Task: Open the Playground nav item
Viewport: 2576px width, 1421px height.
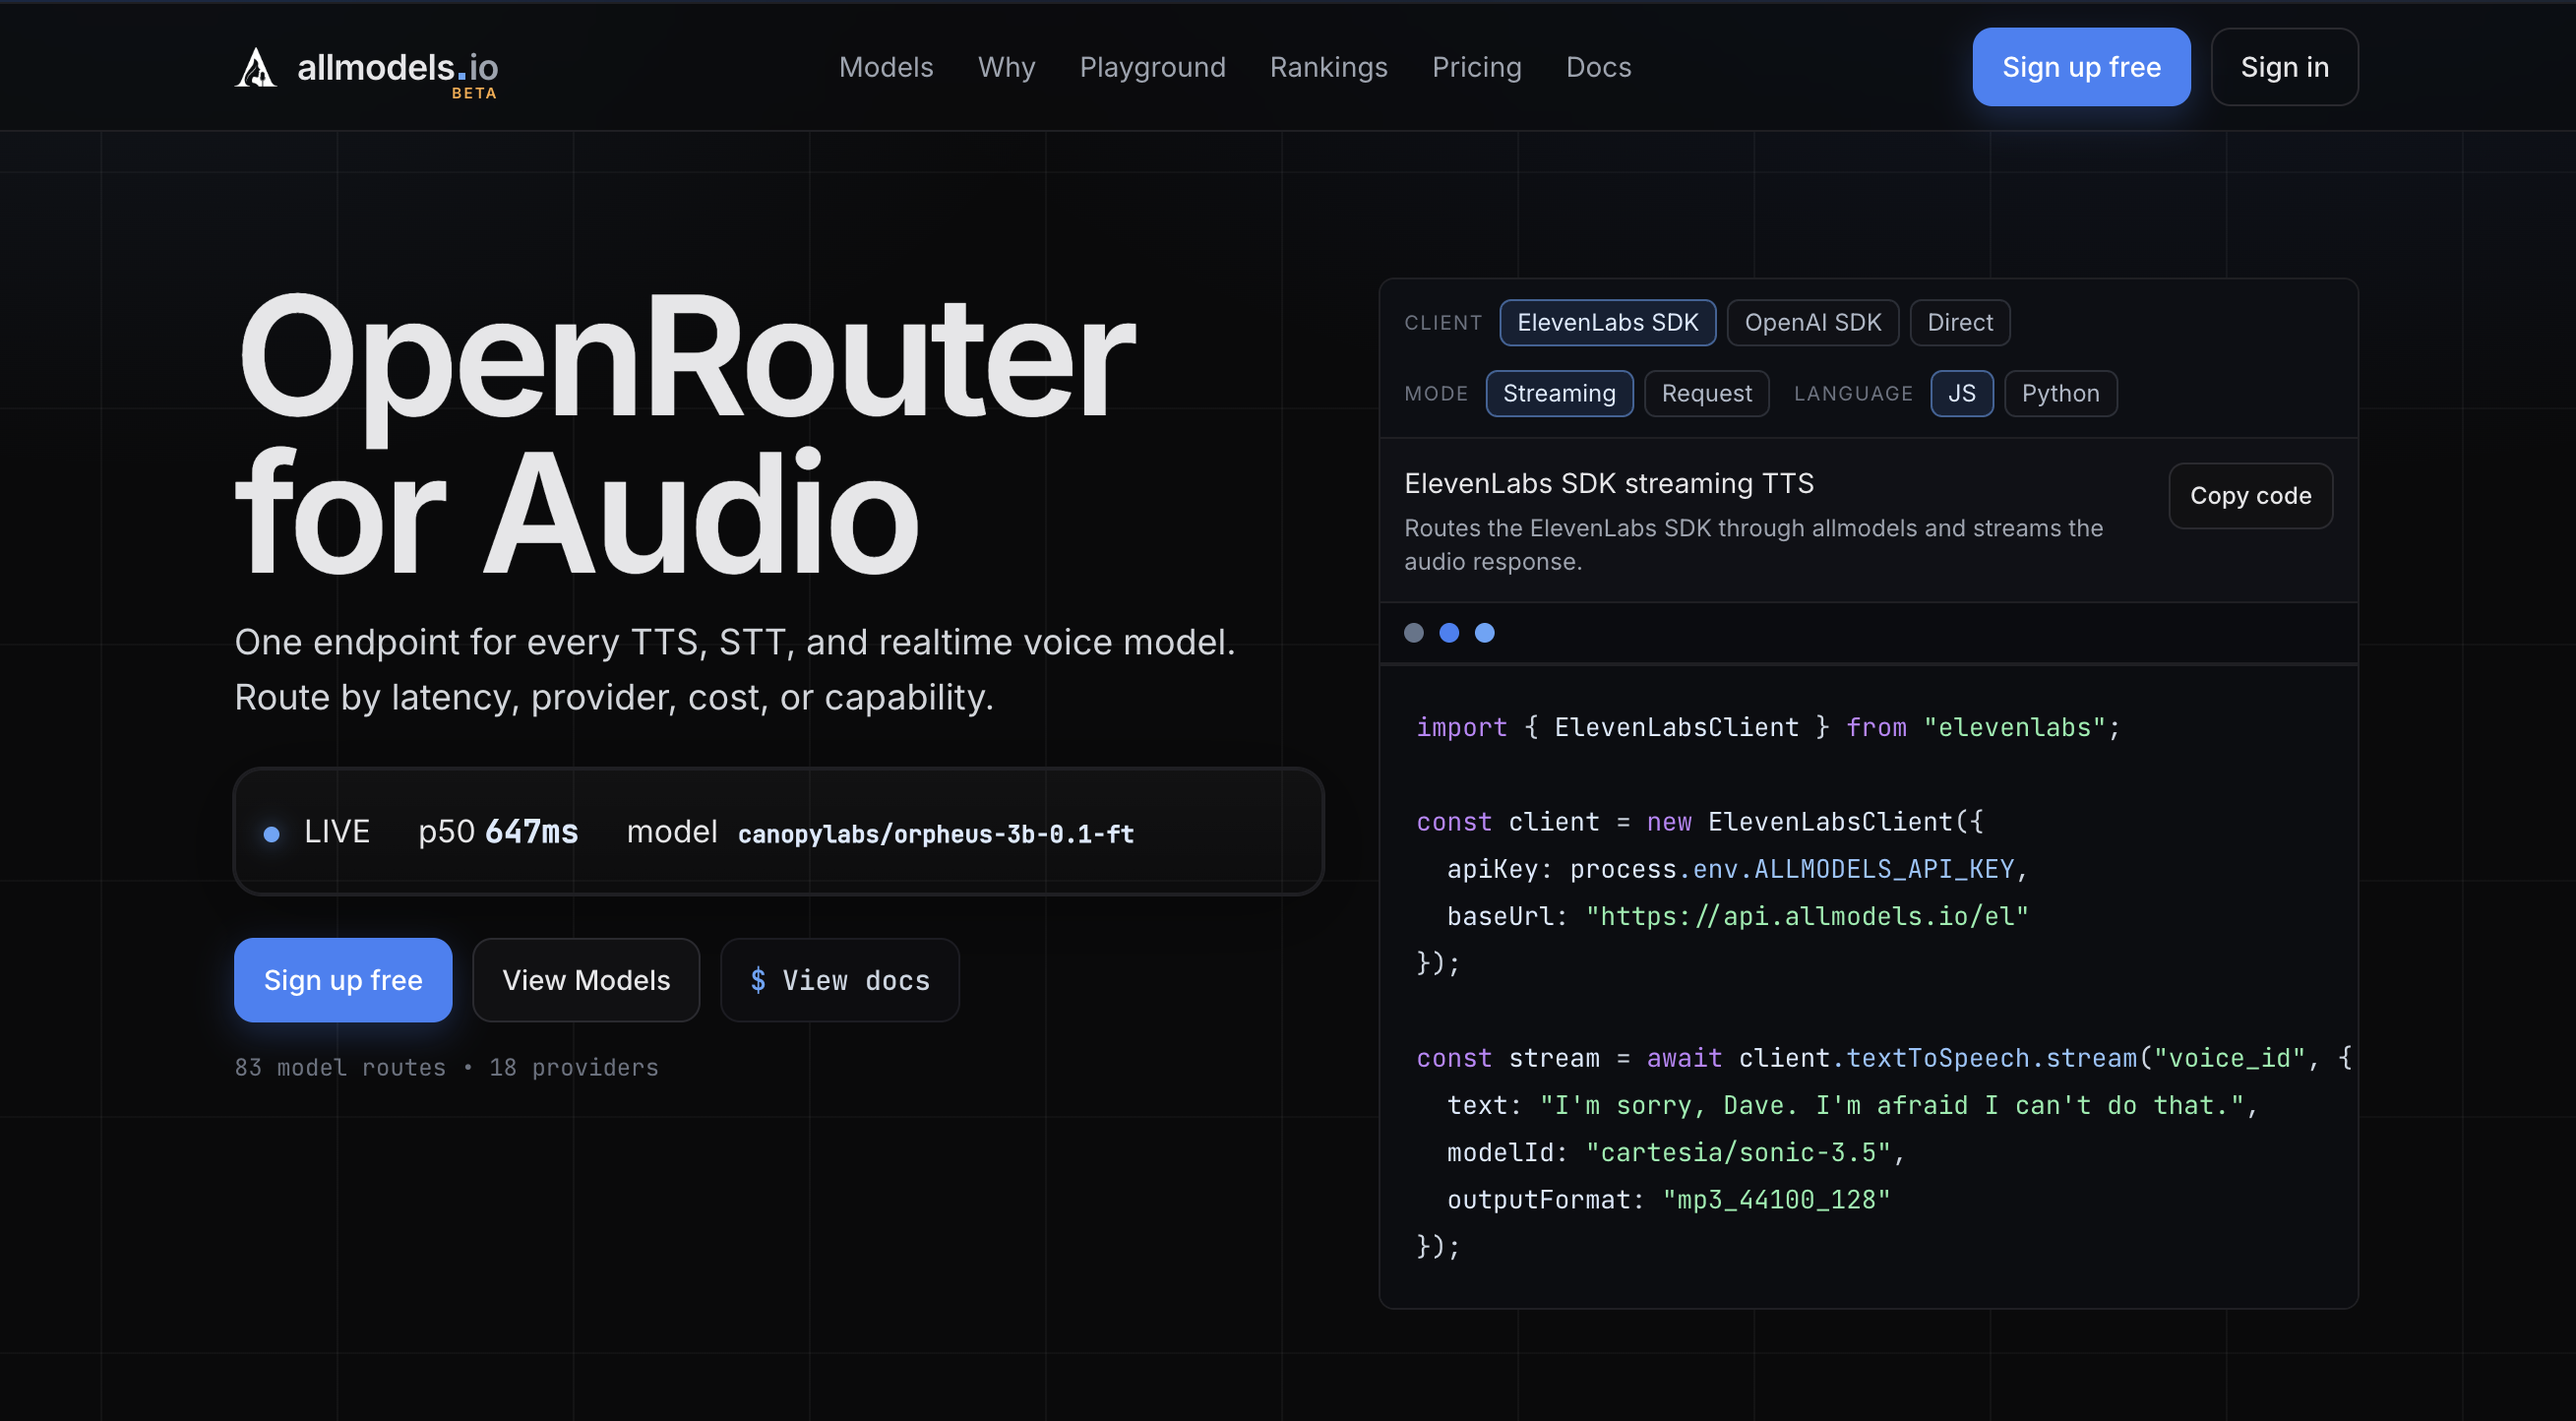Action: point(1152,67)
